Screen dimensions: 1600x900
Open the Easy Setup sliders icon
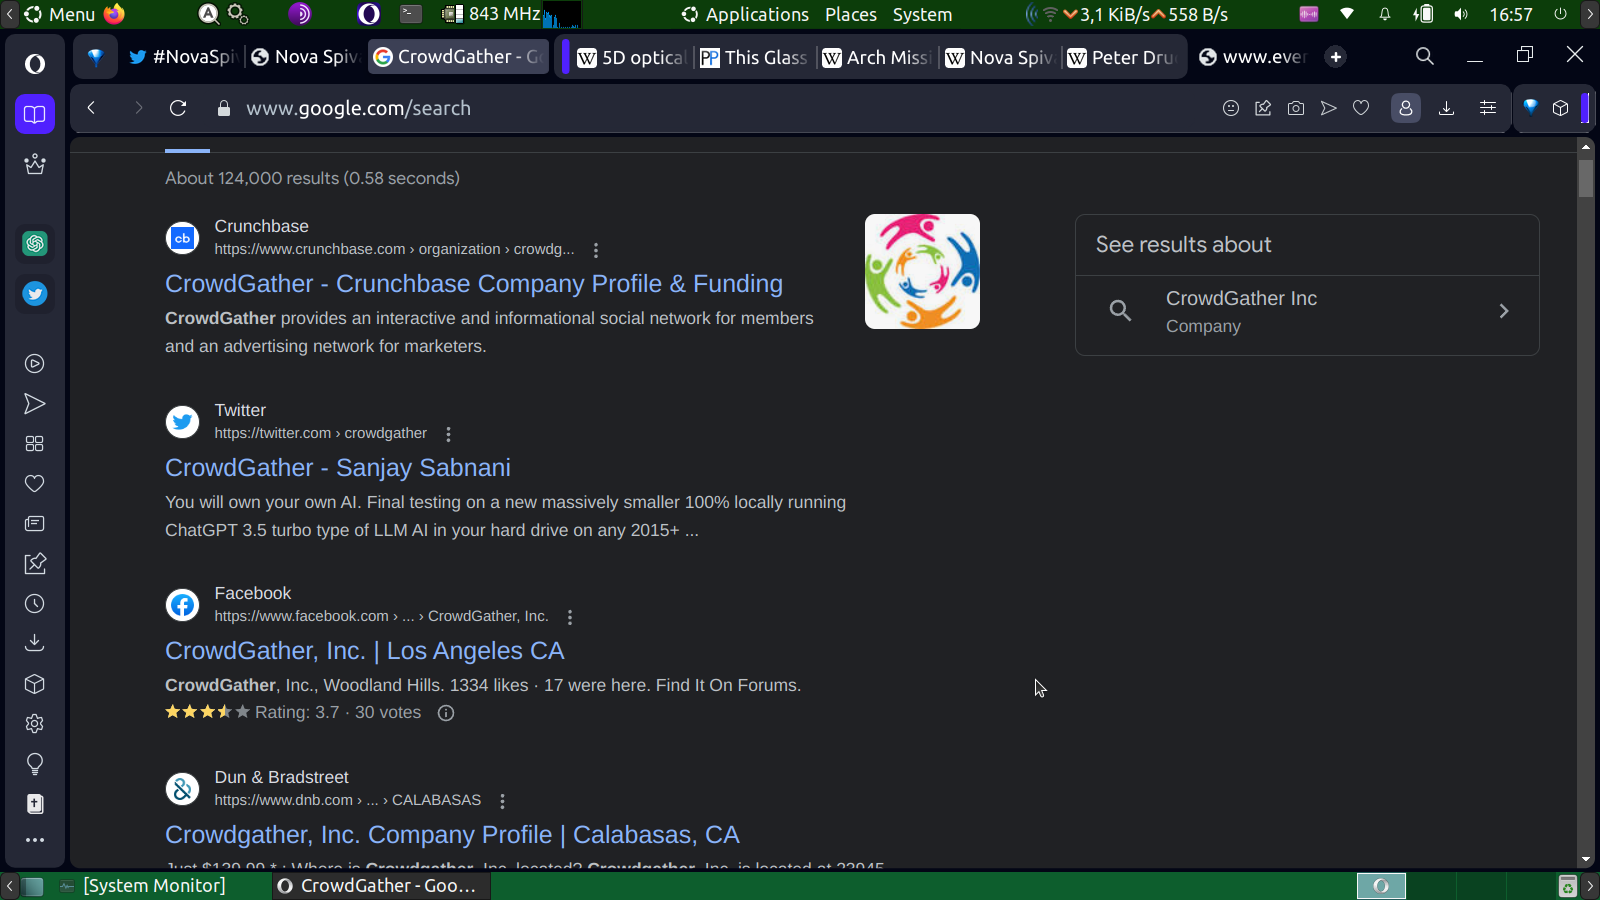point(1488,108)
